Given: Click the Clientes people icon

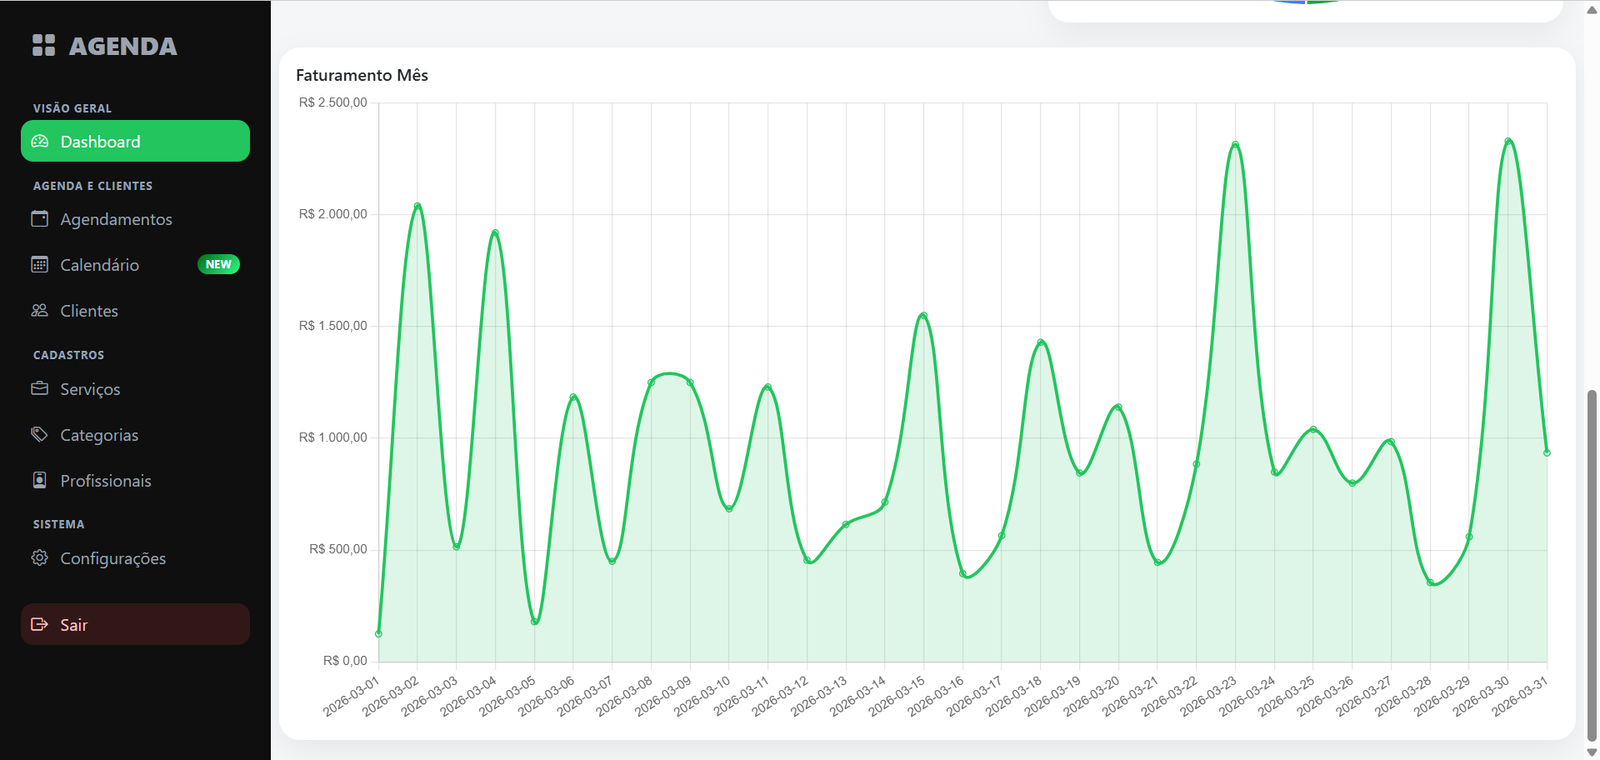Looking at the screenshot, I should pyautogui.click(x=40, y=311).
